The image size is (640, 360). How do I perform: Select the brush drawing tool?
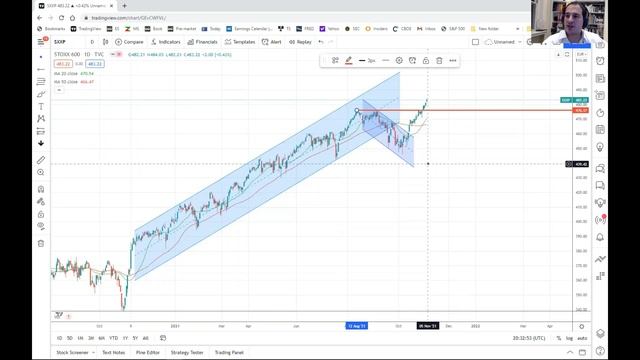point(41,94)
